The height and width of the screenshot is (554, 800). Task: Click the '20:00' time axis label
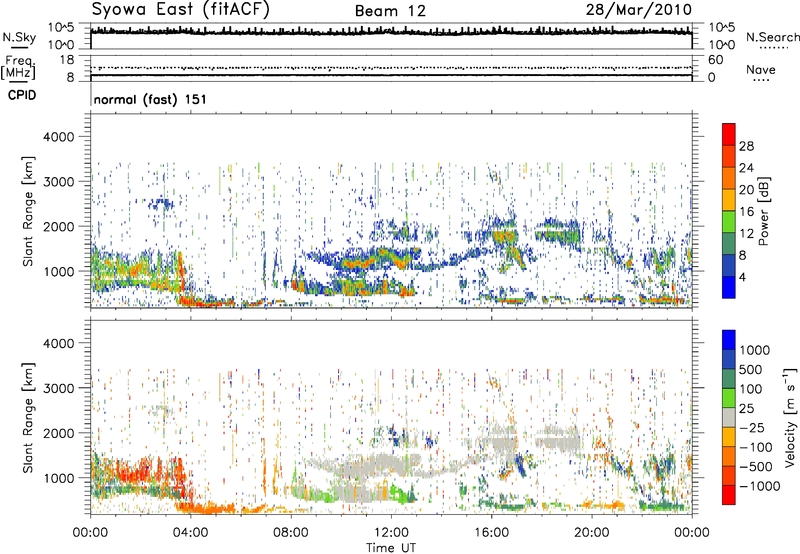pos(592,533)
